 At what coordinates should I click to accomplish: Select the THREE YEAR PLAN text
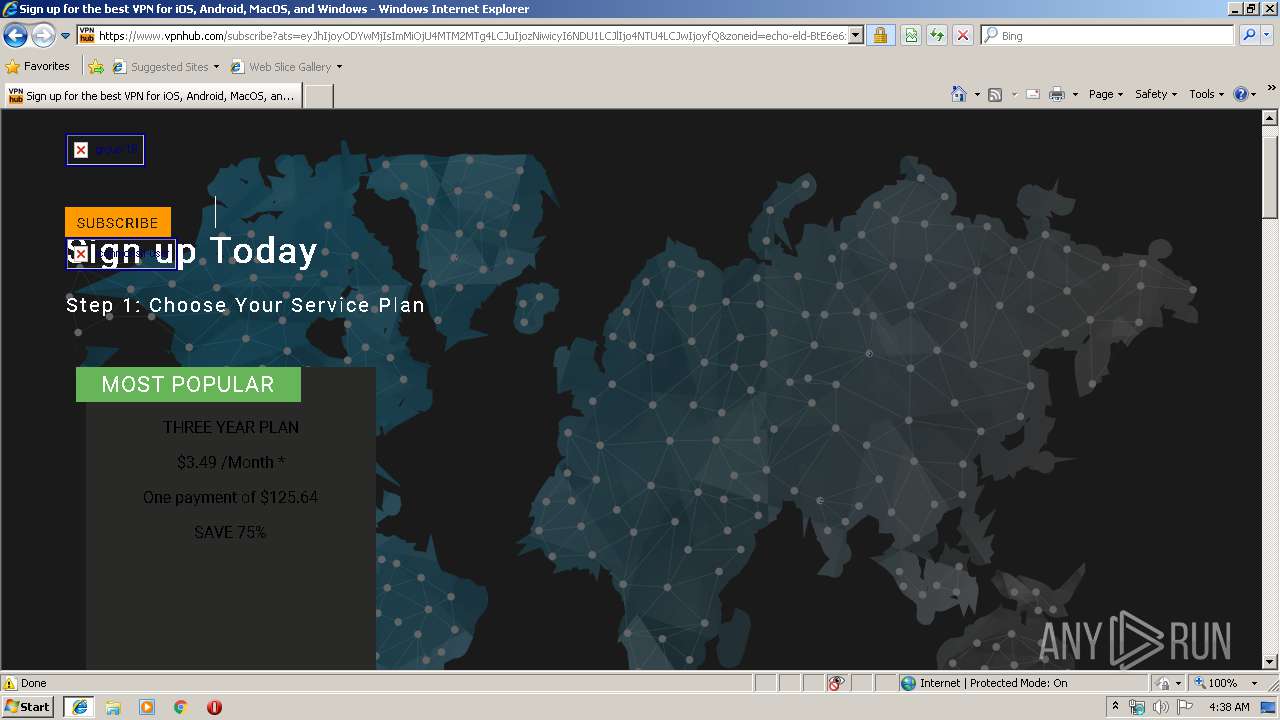click(x=231, y=427)
